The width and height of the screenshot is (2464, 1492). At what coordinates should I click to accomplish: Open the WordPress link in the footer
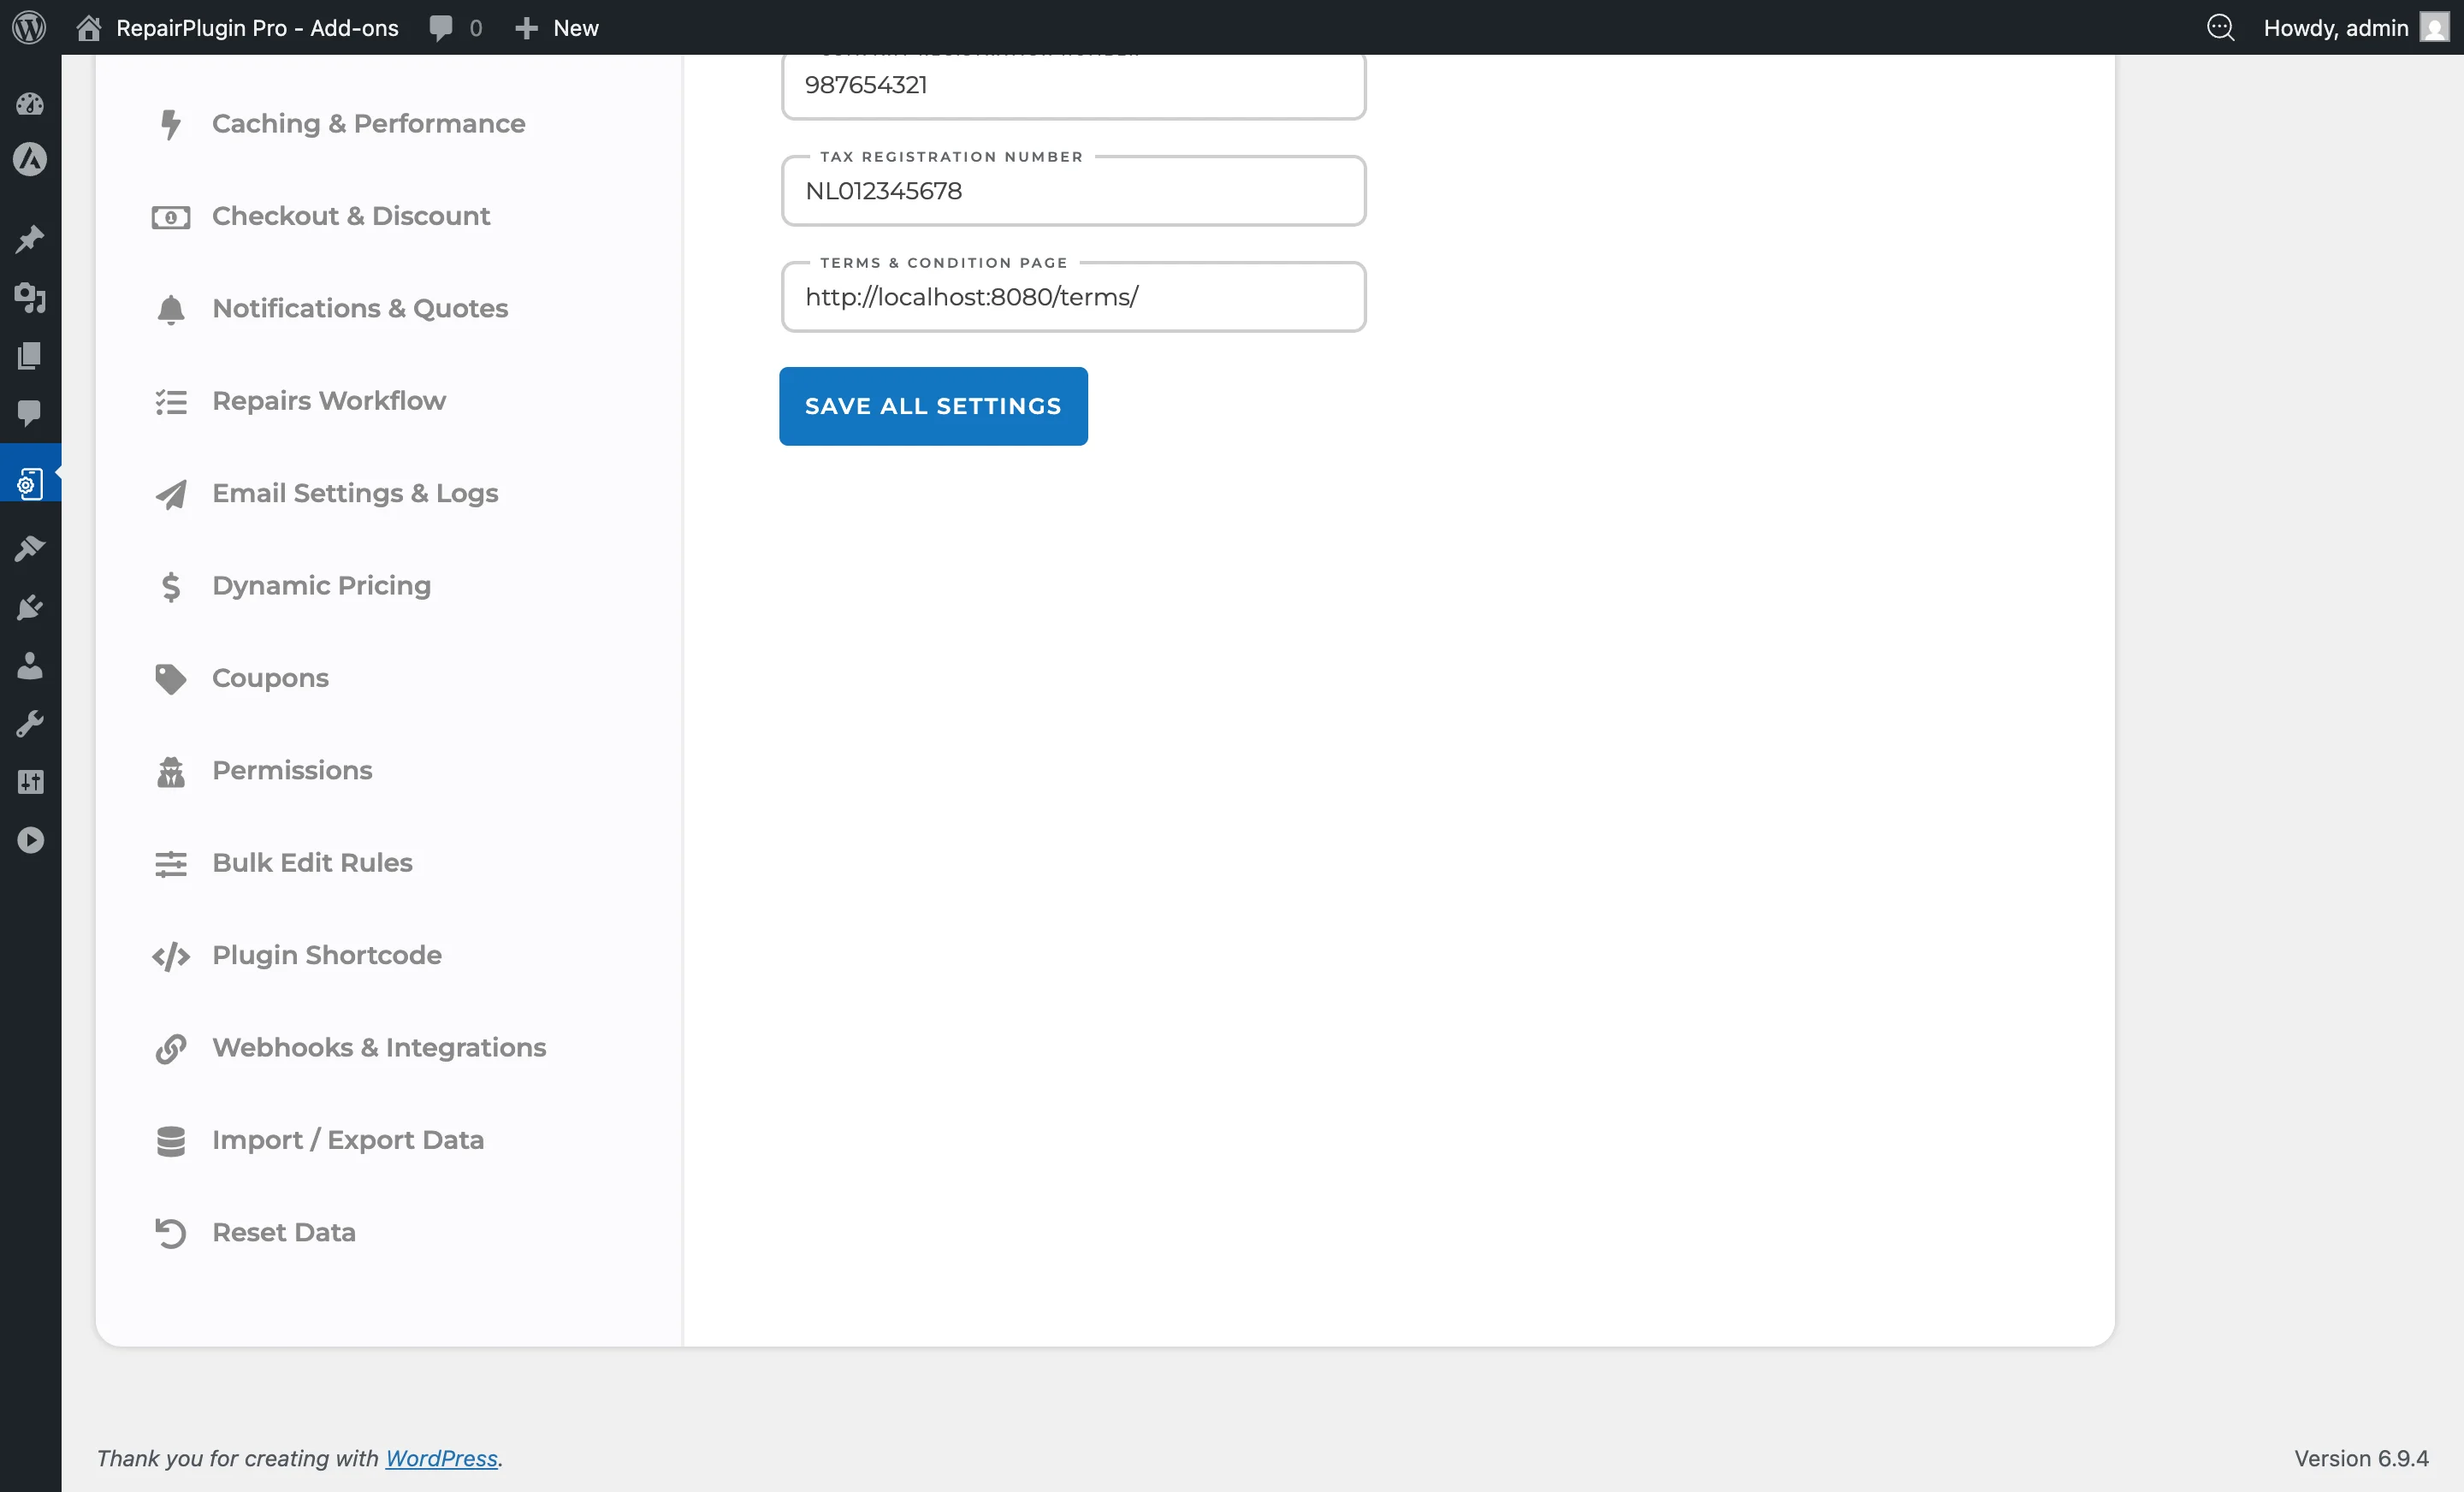pyautogui.click(x=441, y=1458)
